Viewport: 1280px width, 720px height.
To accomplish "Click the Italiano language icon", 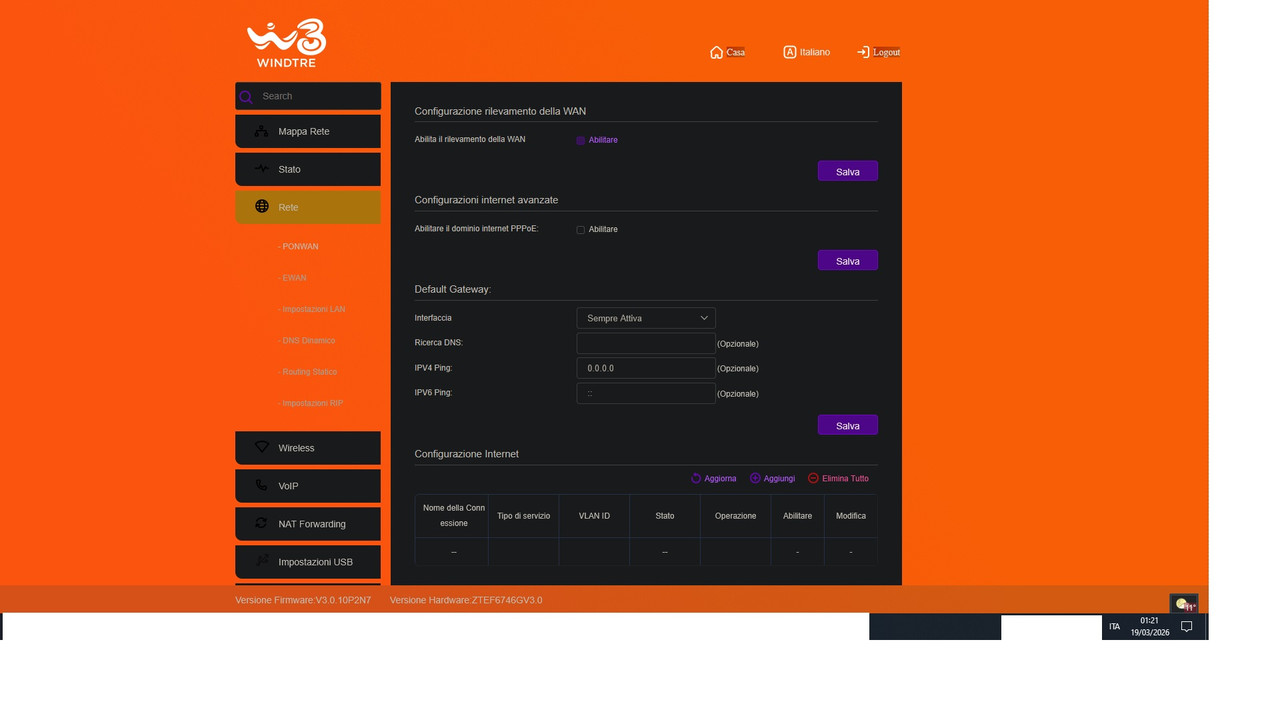I will 789,52.
